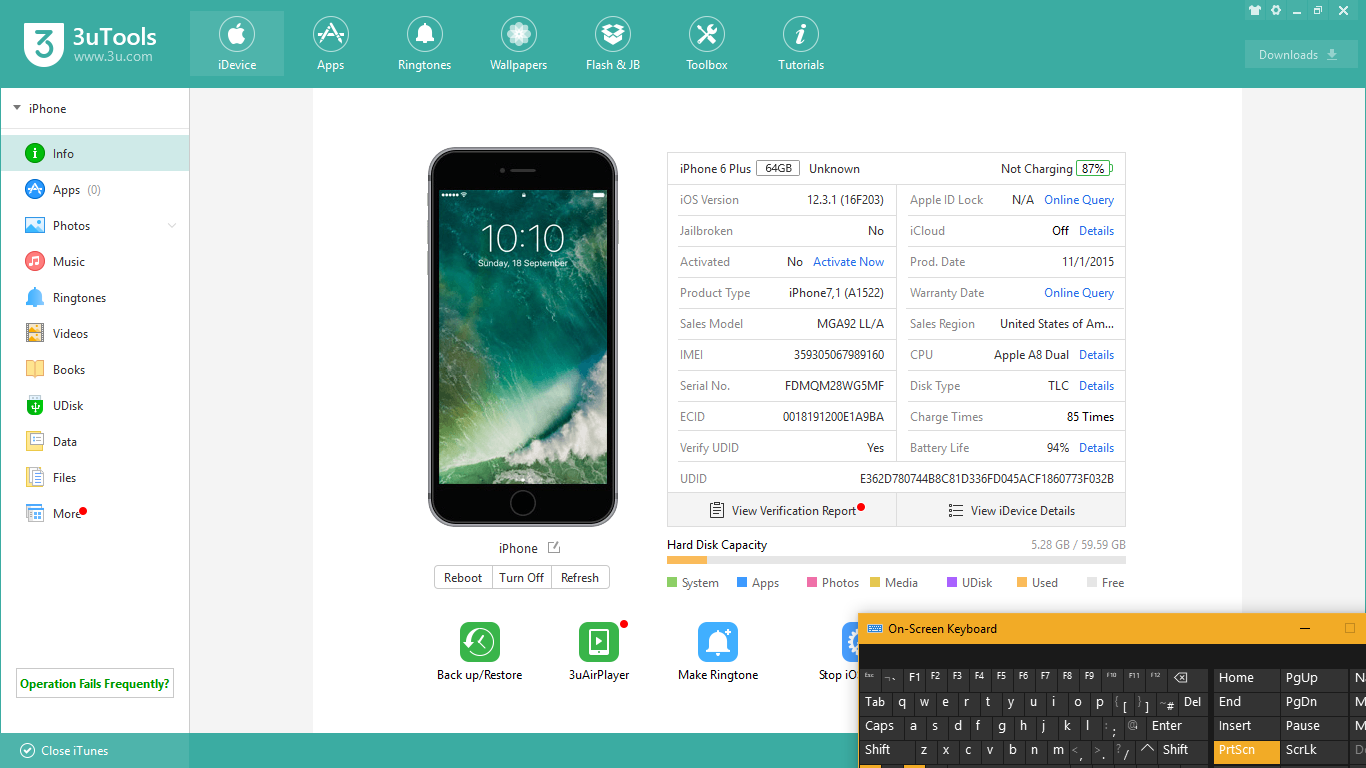Collapse the iPhone device tree
1366x768 pixels.
(x=17, y=108)
